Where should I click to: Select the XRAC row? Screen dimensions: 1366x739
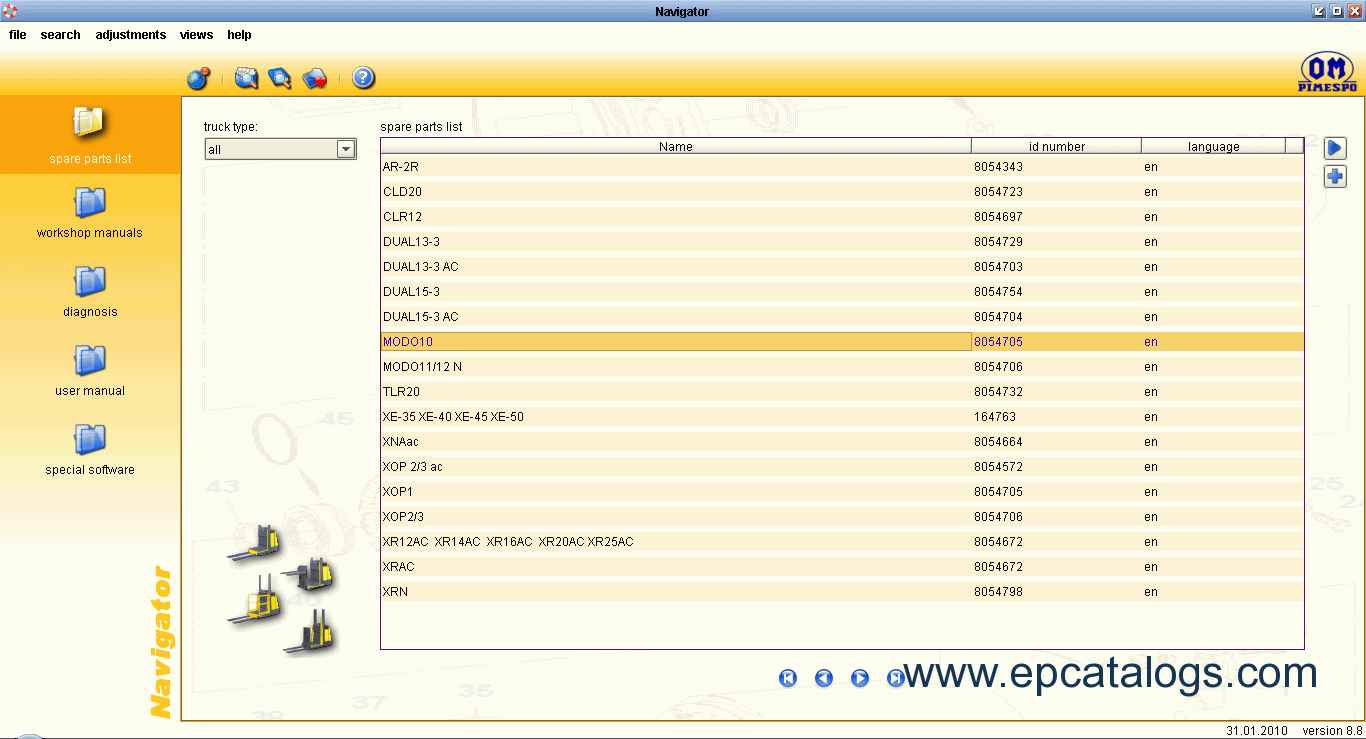pyautogui.click(x=842, y=567)
